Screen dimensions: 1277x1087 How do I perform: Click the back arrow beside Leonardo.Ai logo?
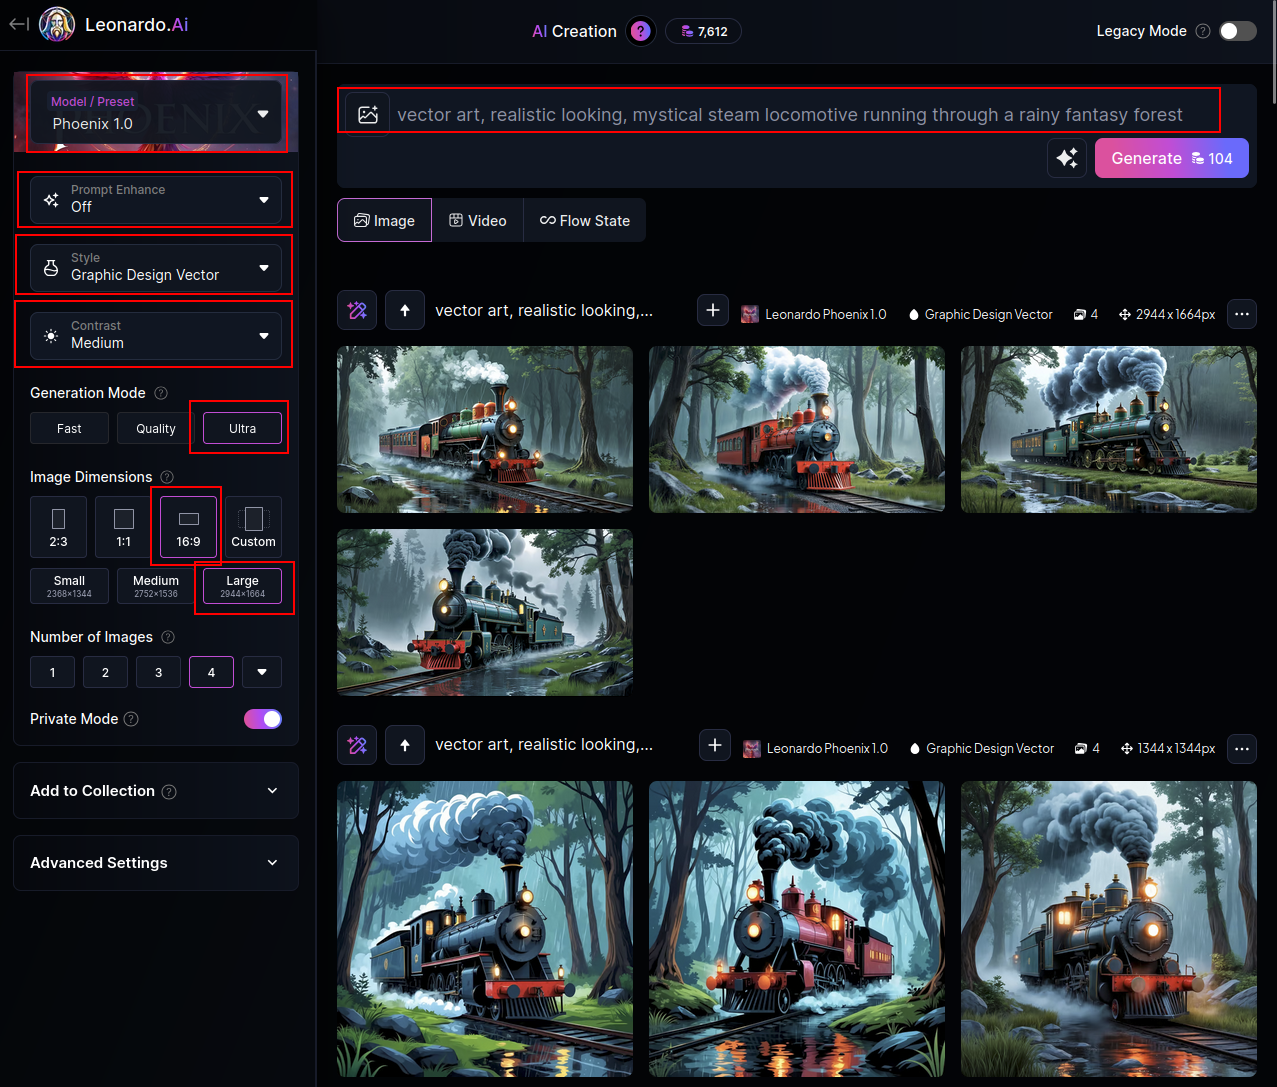tap(19, 24)
